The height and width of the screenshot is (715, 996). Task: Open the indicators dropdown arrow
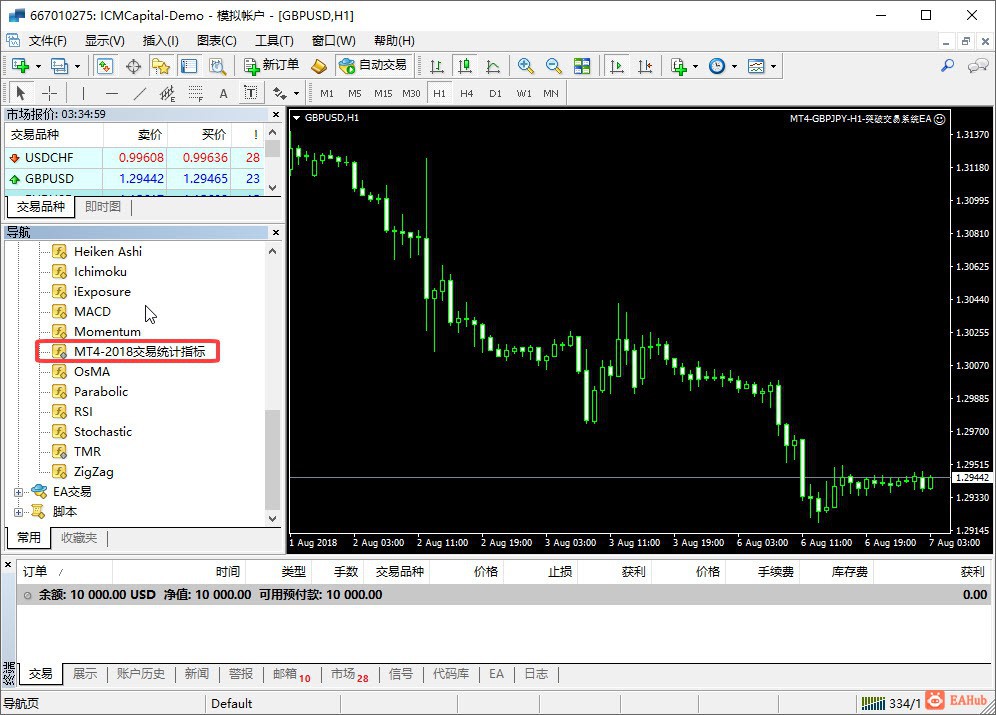point(696,66)
